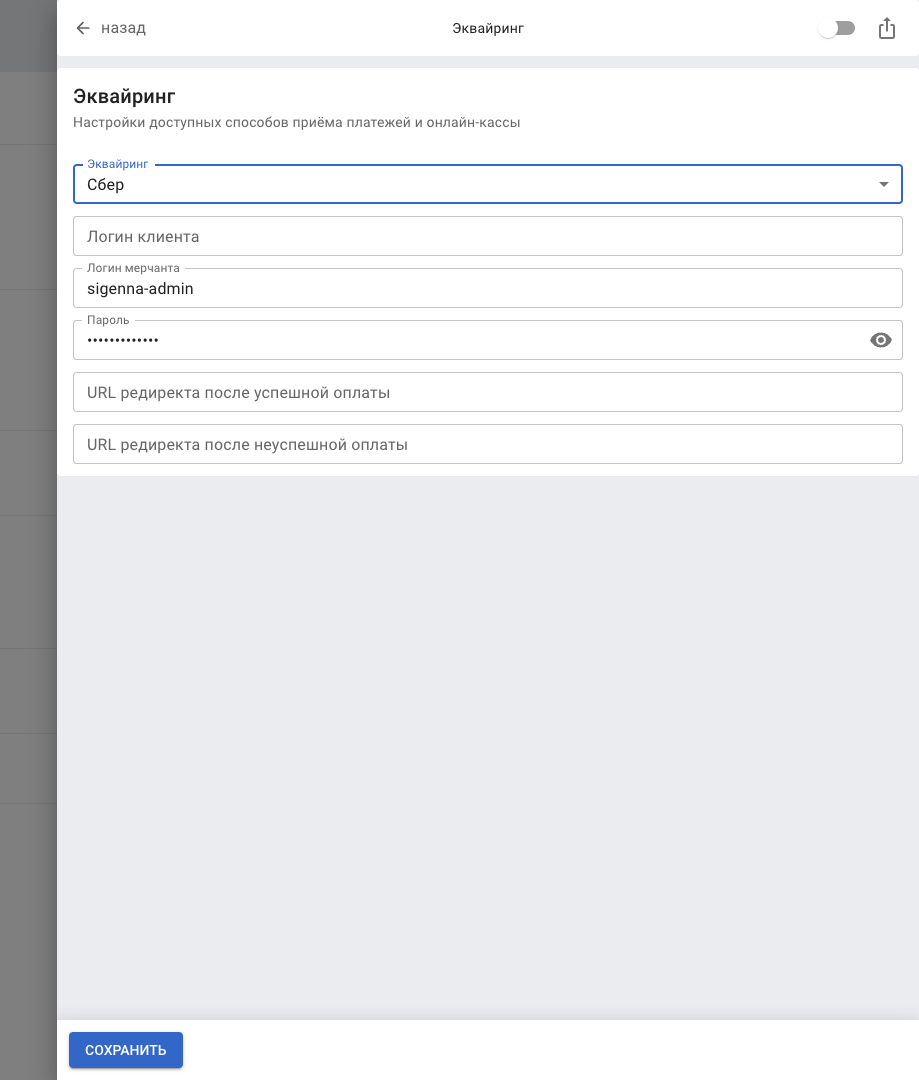Viewport: 919px width, 1080px height.
Task: Click the Логин мерчанта field with sigenna-admin
Action: (x=487, y=289)
